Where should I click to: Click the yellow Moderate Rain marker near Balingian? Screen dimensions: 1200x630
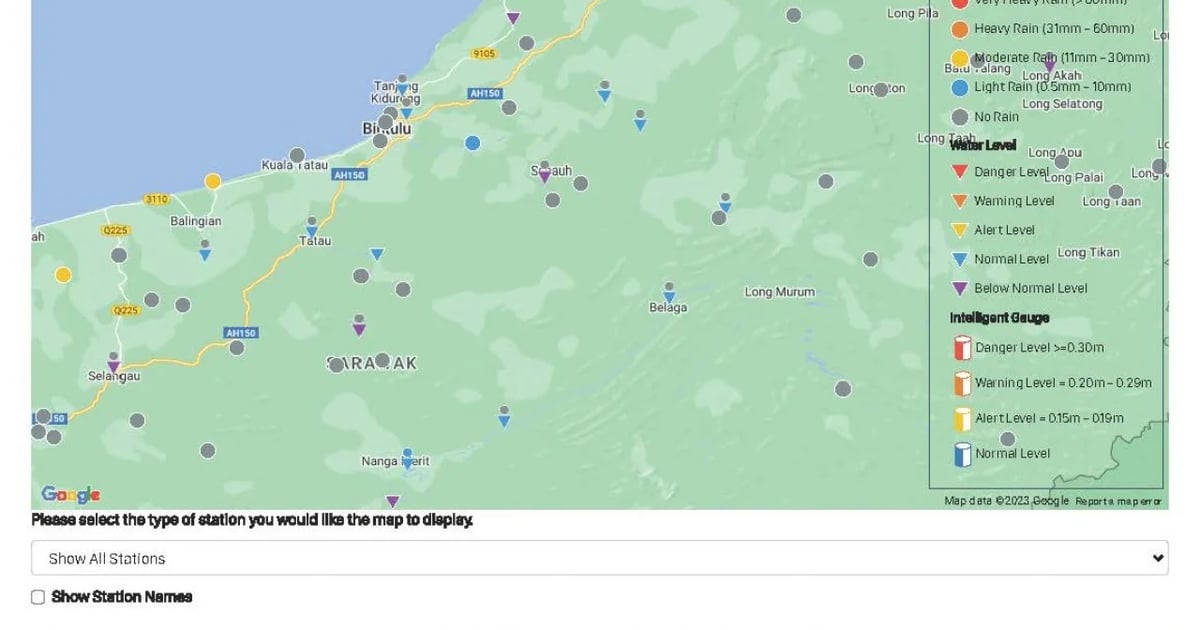[213, 181]
